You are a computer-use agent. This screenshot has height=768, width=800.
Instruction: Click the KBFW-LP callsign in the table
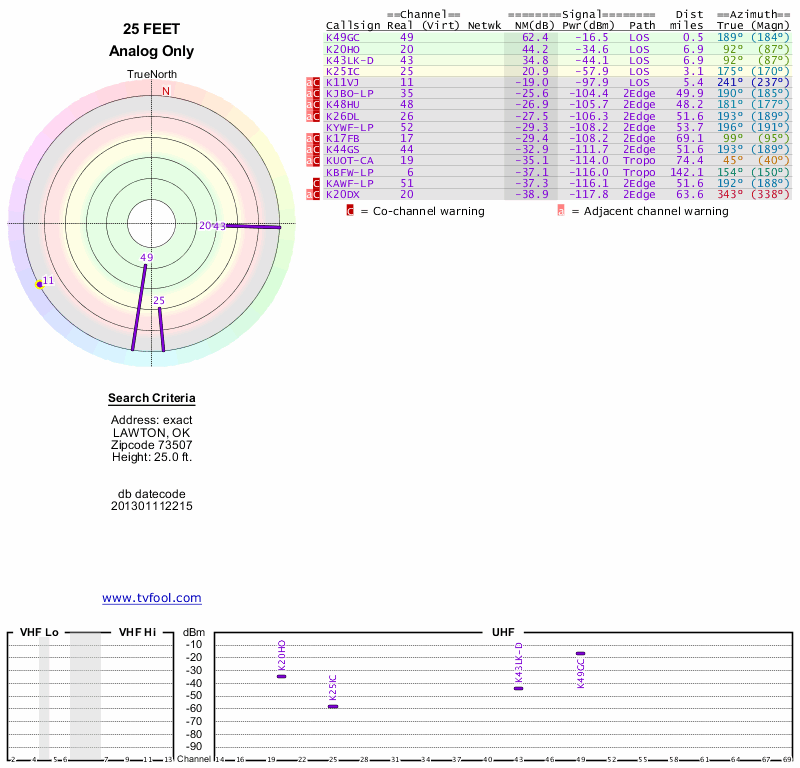(349, 172)
